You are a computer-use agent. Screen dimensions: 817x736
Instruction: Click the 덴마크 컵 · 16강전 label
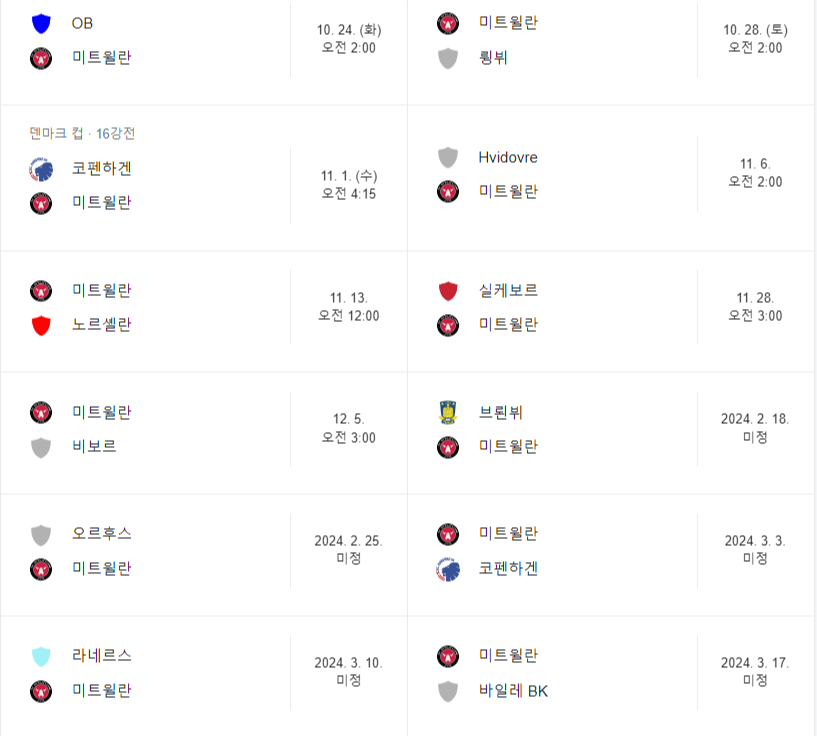70,131
